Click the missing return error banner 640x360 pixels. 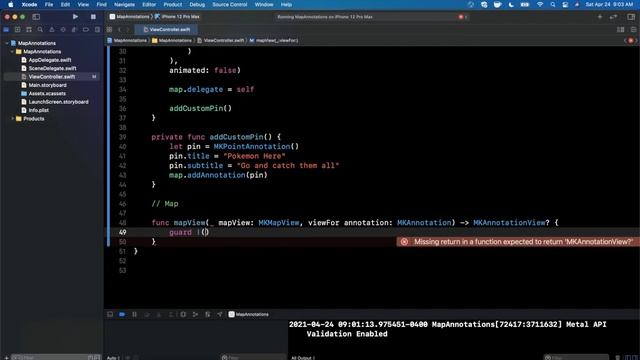(518, 242)
